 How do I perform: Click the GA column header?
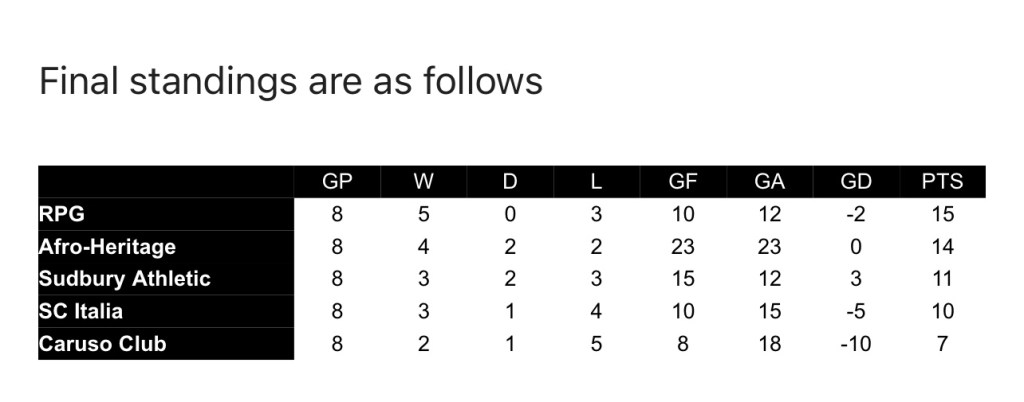770,182
